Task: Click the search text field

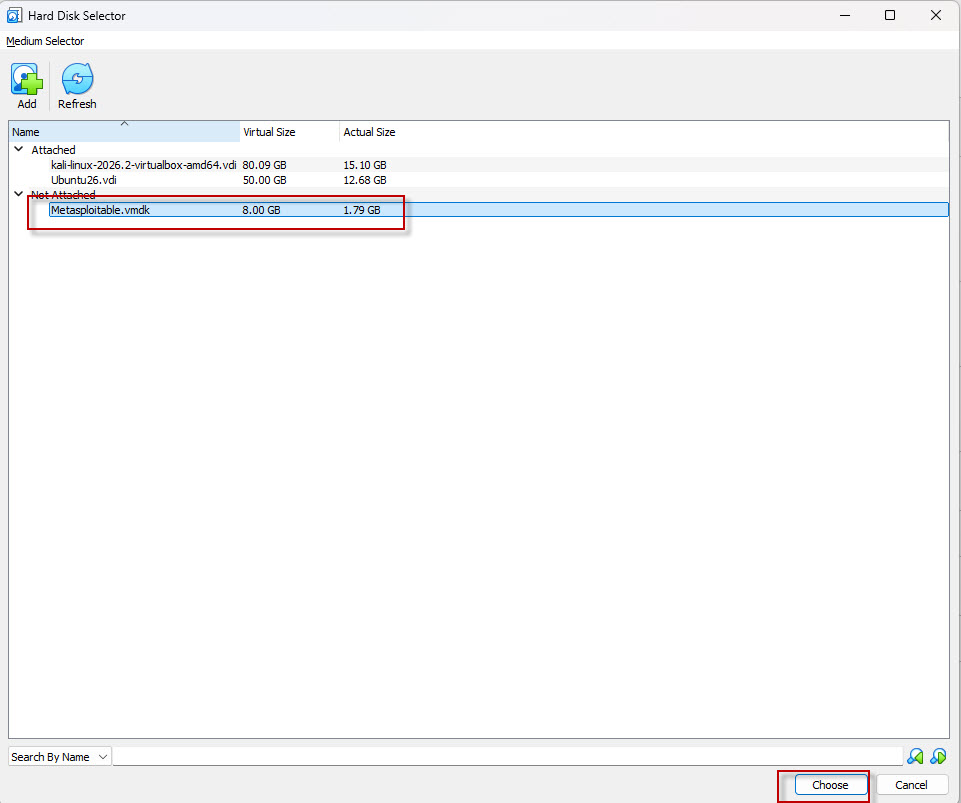Action: click(507, 756)
